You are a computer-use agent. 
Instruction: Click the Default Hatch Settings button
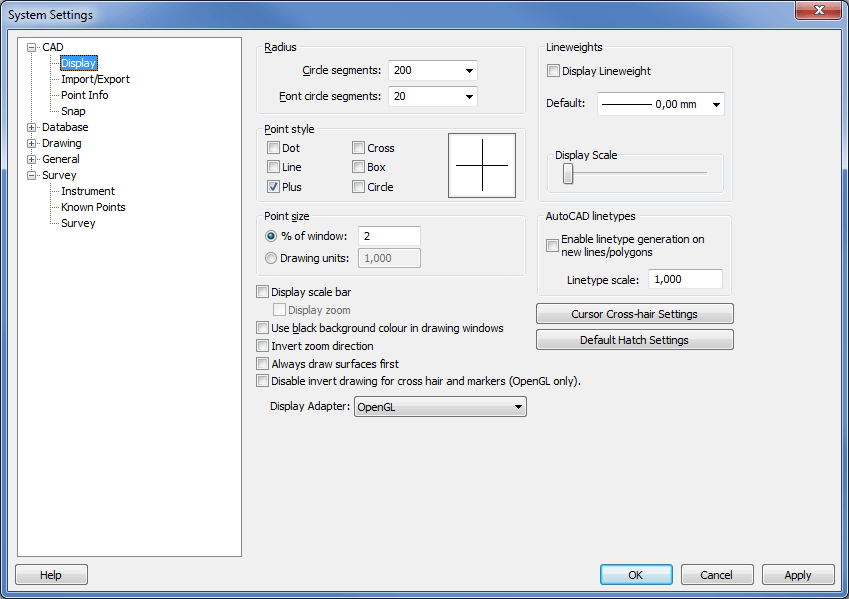click(x=634, y=340)
